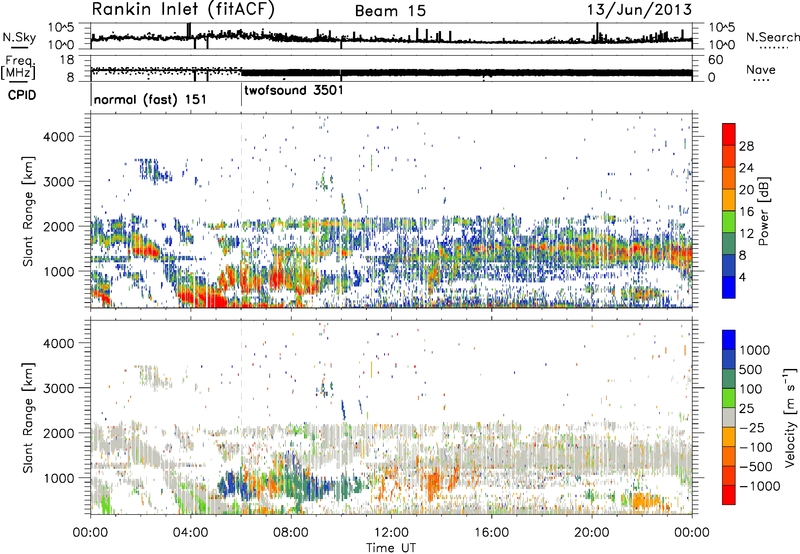Select the 'normal (fast) 151' CPID text
Screen dimensions: 800x554
coord(151,99)
